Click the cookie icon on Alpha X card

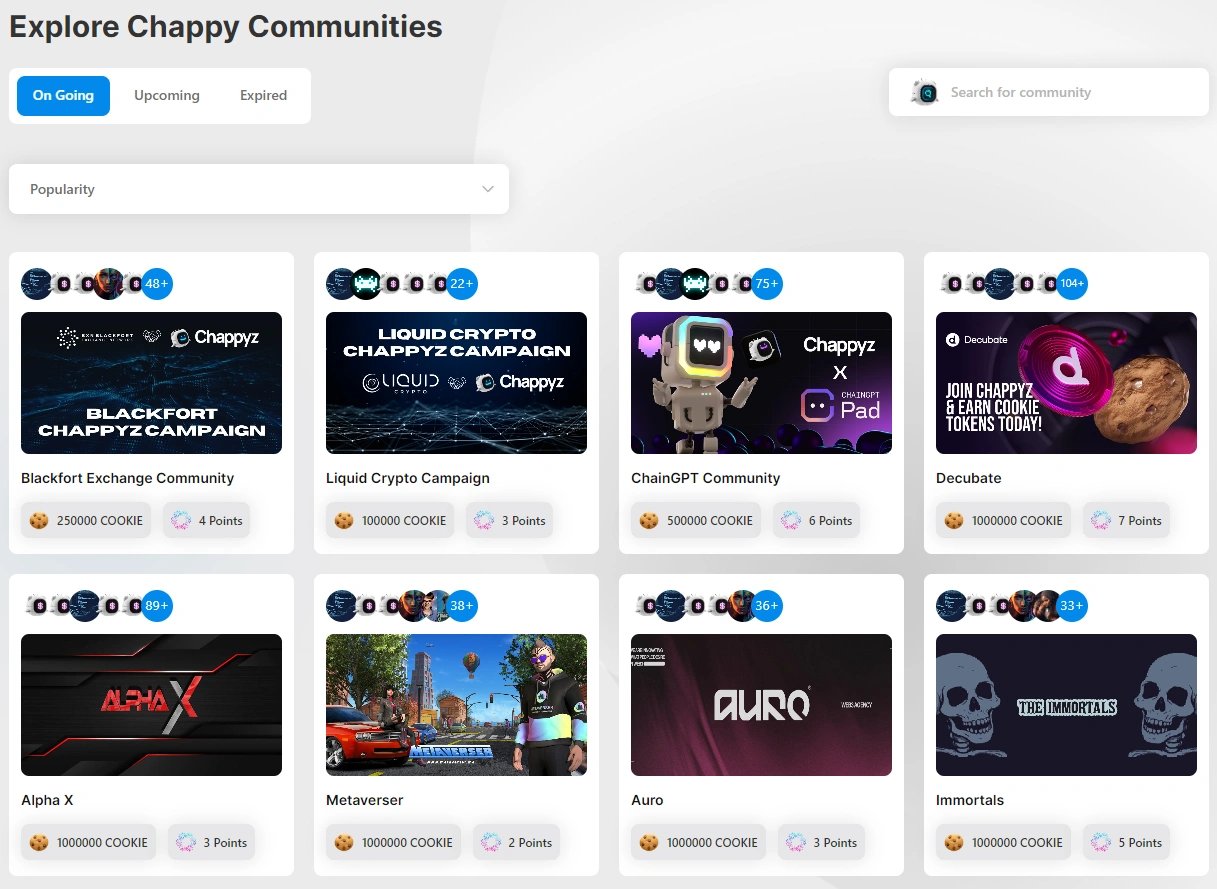point(39,842)
